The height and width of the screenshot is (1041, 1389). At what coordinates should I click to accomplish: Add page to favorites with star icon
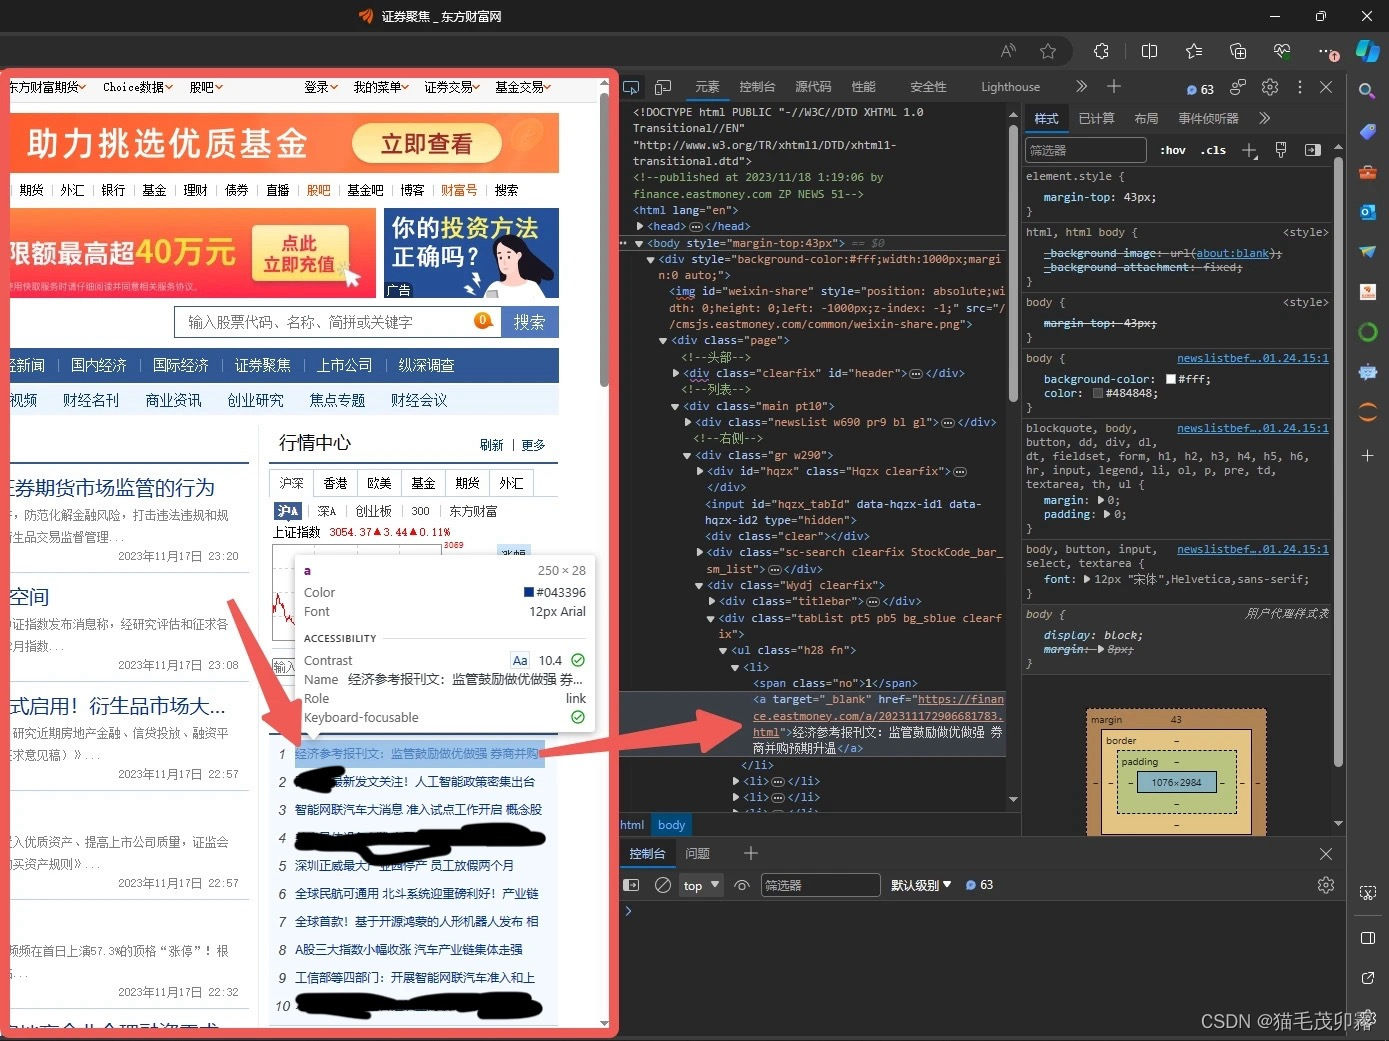tap(1047, 51)
